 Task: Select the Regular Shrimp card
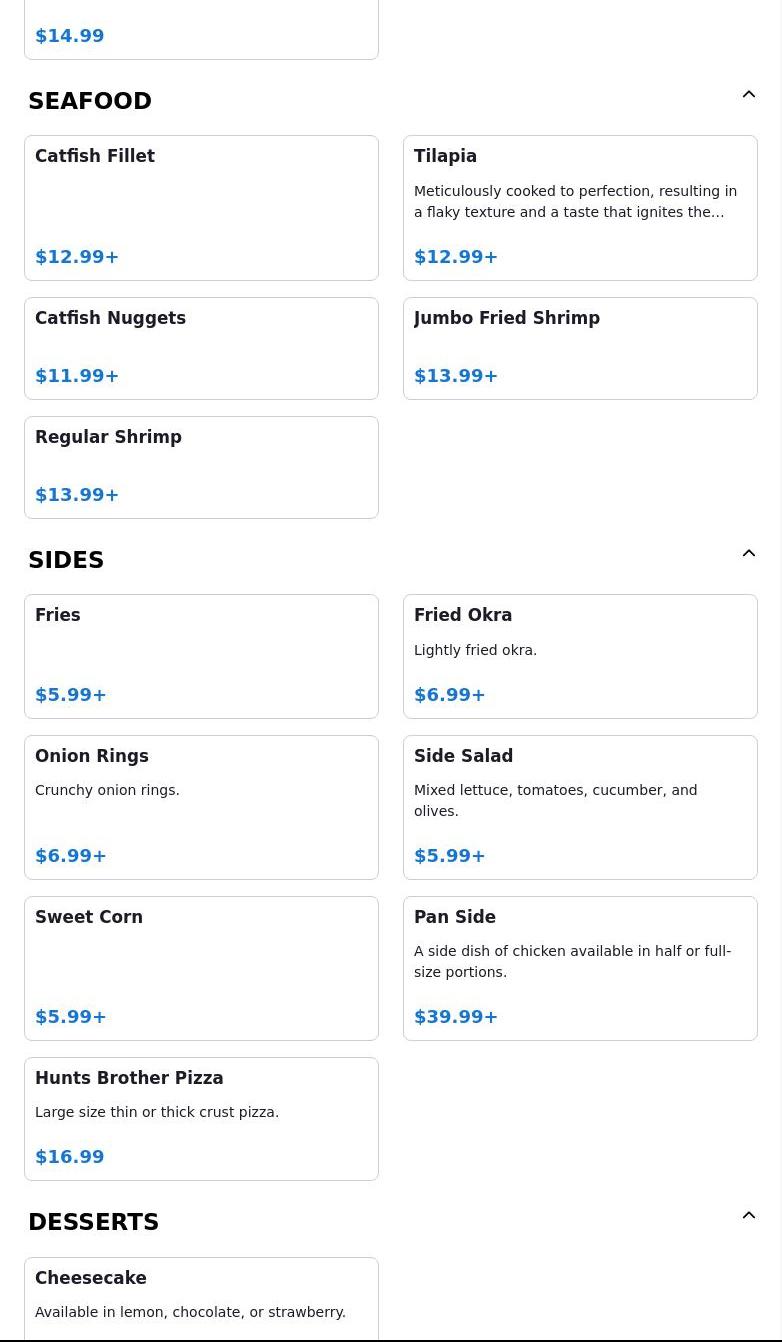[201, 467]
